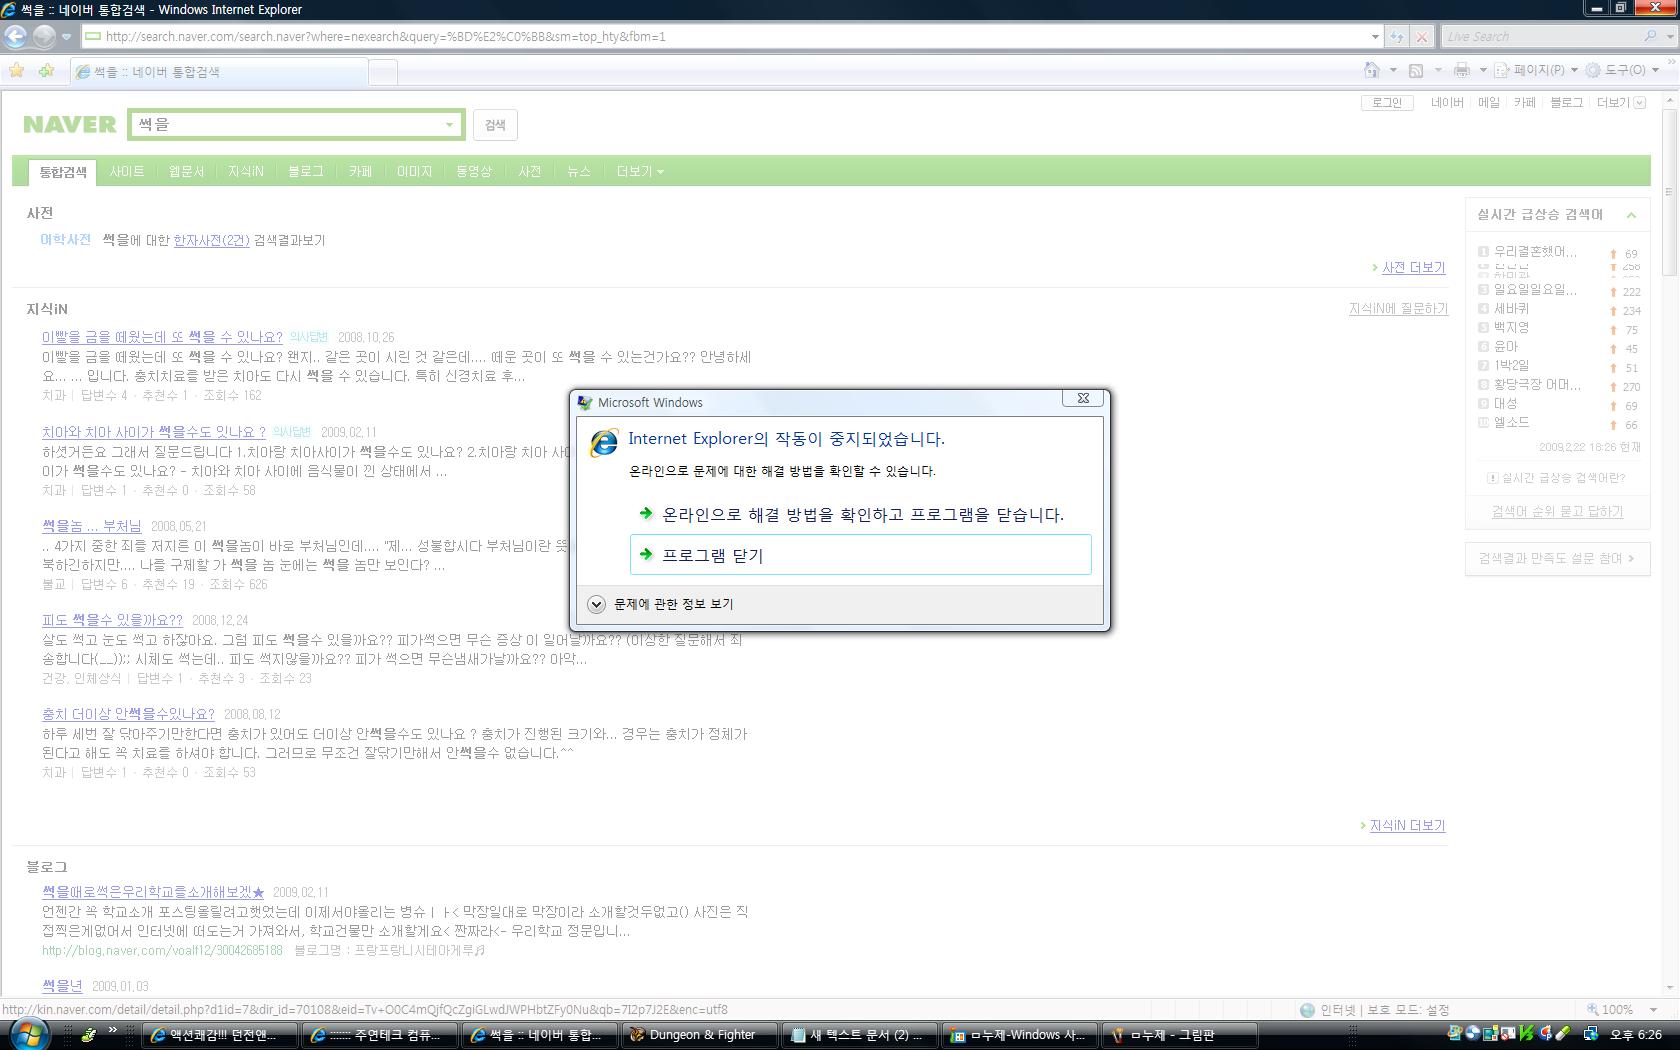Expand the 더보기 header dropdown
The width and height of the screenshot is (1680, 1050).
click(1620, 103)
